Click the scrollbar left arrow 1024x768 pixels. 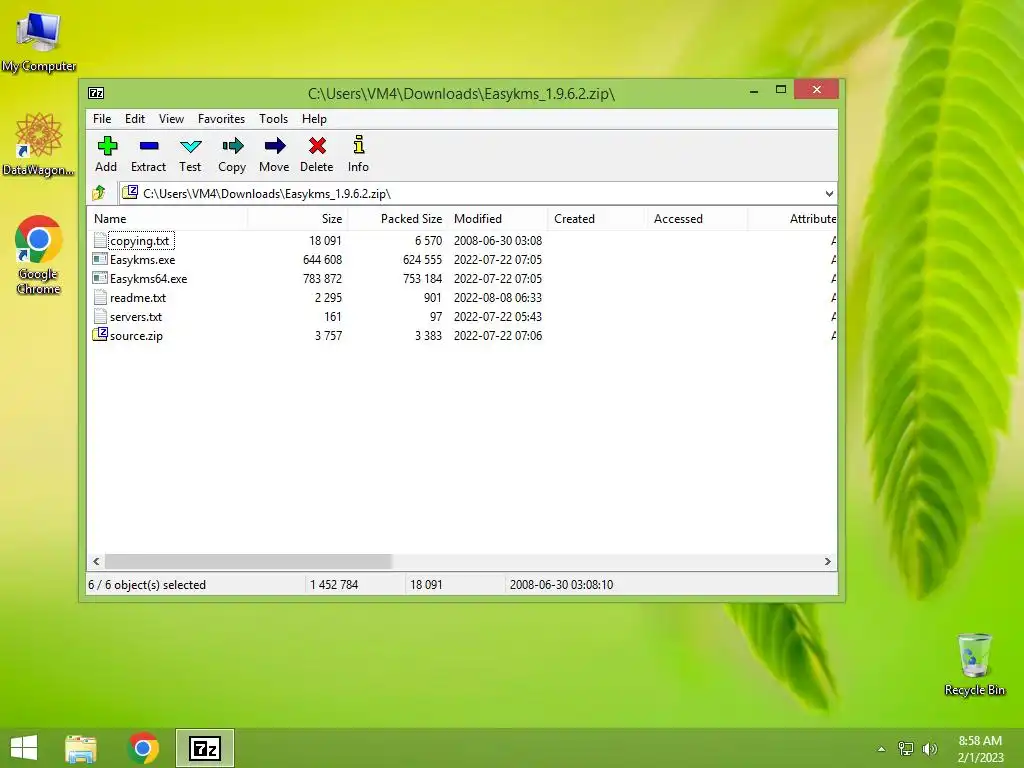[x=97, y=562]
